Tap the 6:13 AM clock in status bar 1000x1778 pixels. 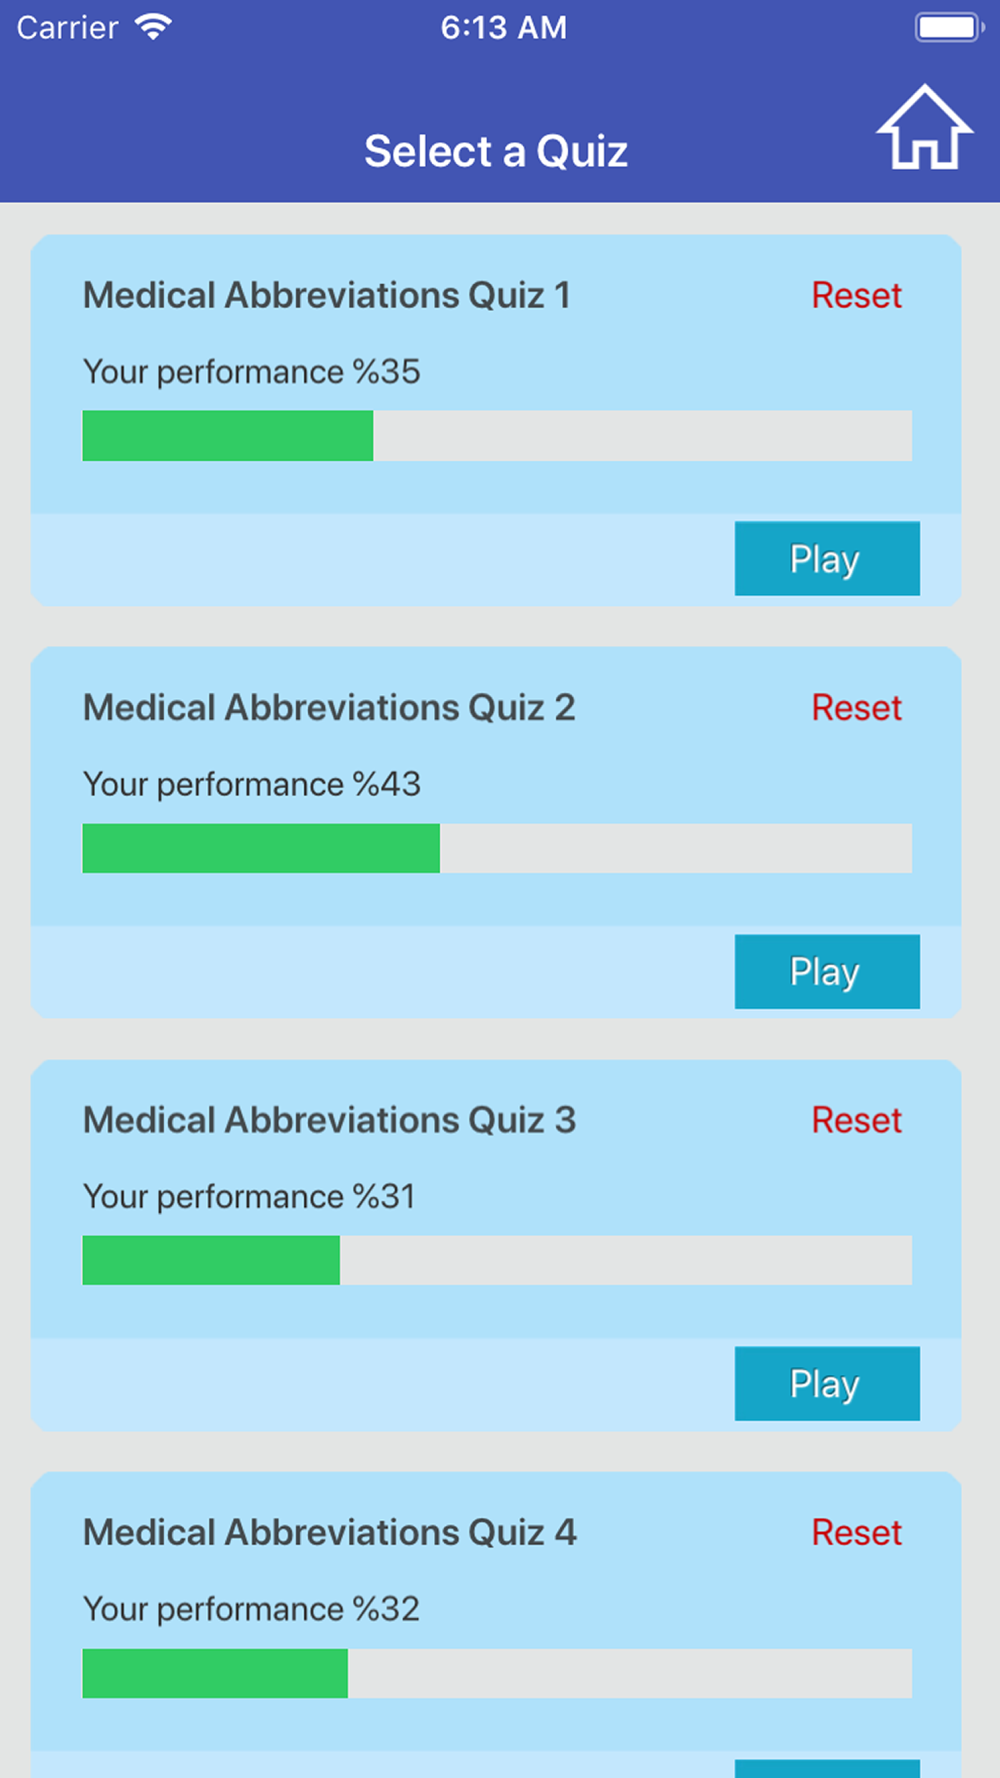[504, 27]
